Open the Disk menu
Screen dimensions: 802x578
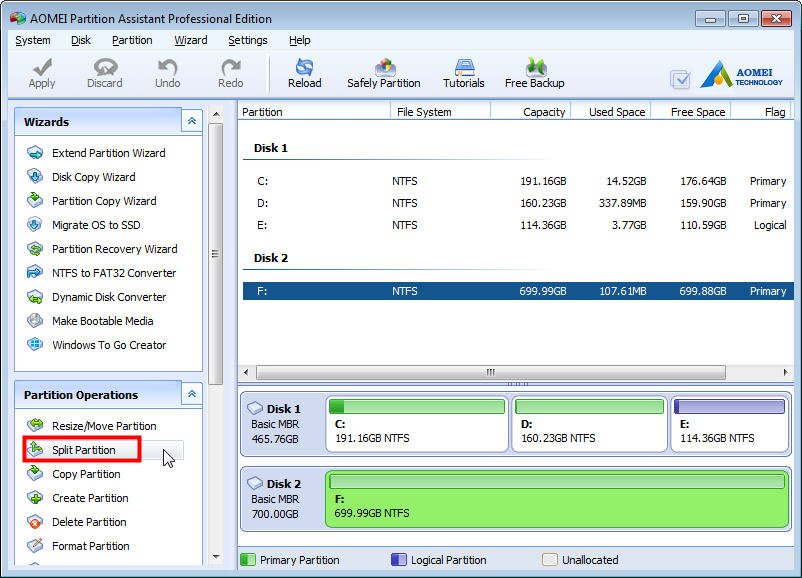(x=81, y=40)
